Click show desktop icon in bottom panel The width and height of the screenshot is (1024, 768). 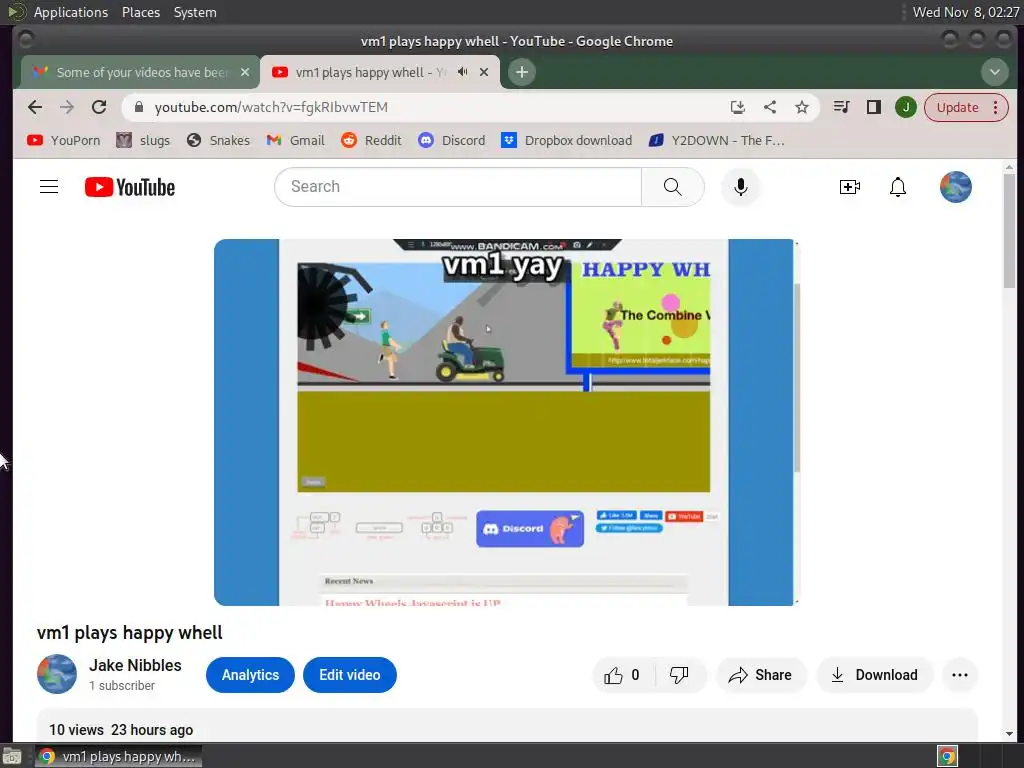(x=12, y=756)
